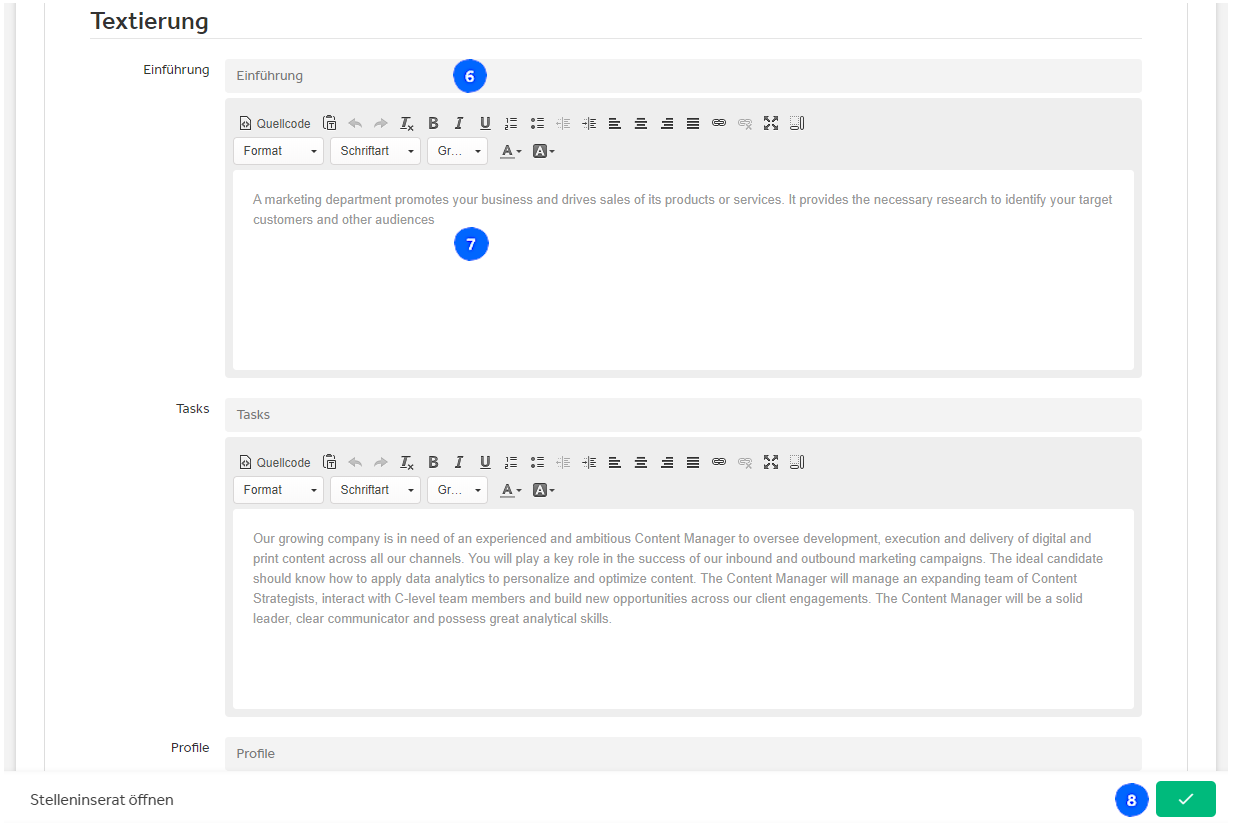Increase indent in Tasks editor
The width and height of the screenshot is (1233, 827).
[589, 463]
